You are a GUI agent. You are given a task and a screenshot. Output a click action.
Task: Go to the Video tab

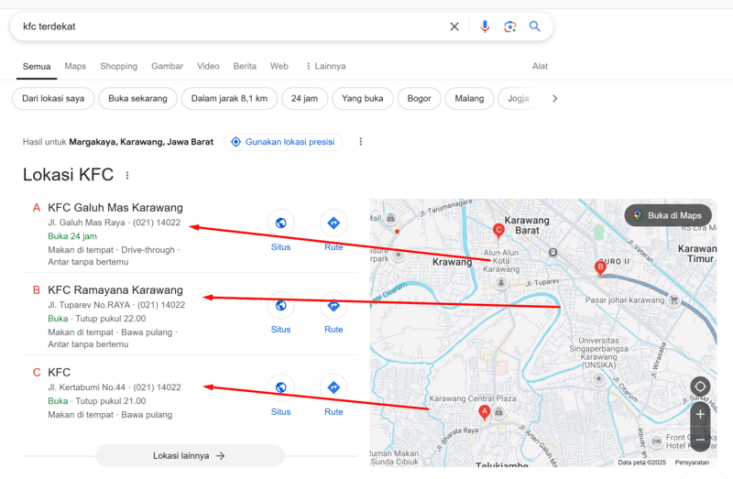pyautogui.click(x=208, y=66)
